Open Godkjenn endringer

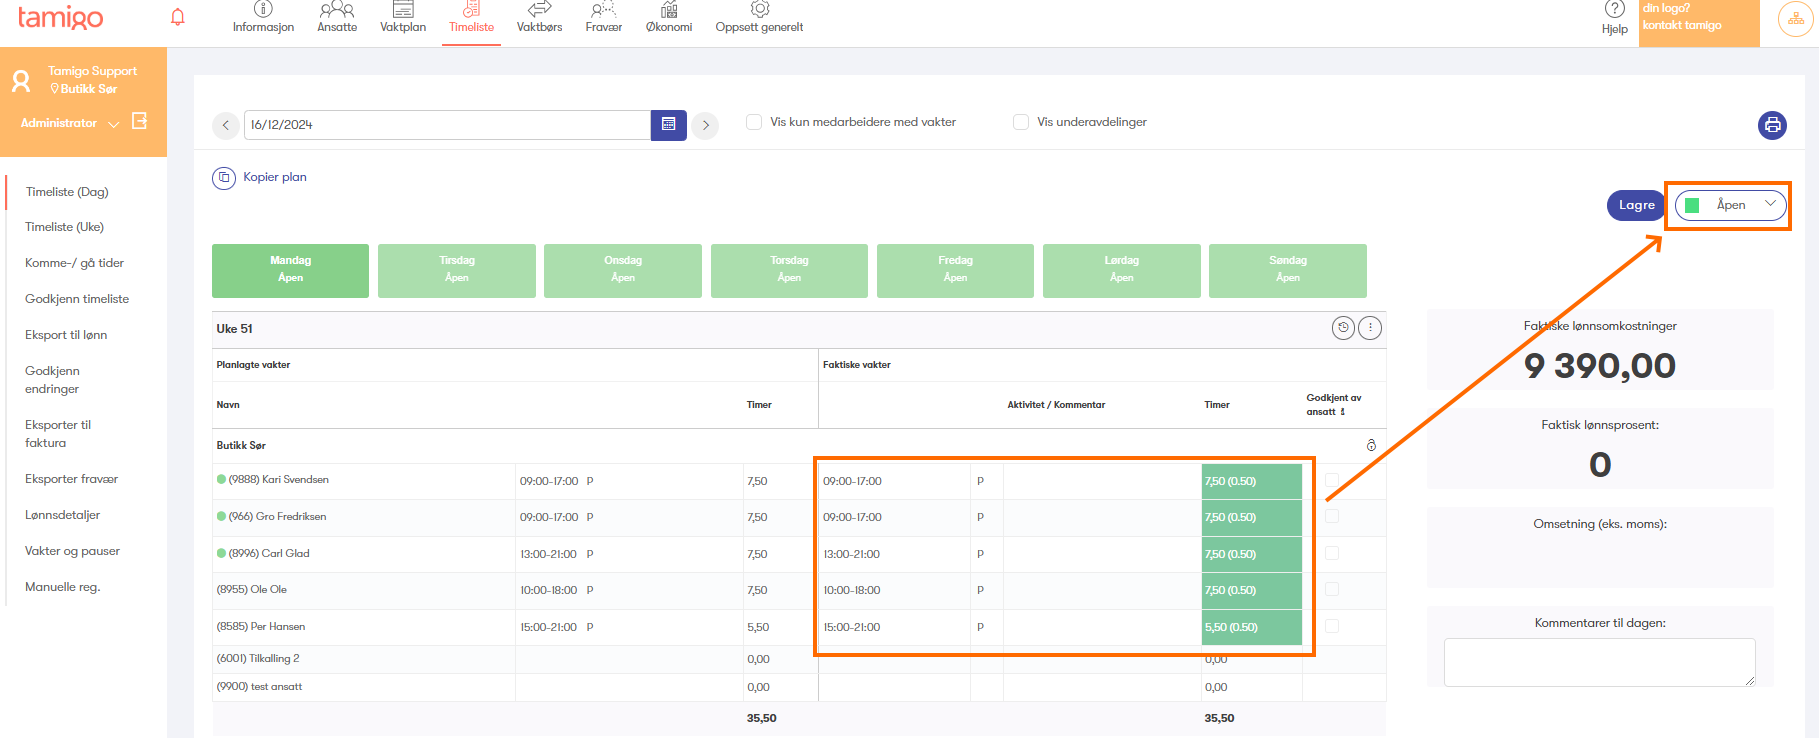tap(53, 380)
